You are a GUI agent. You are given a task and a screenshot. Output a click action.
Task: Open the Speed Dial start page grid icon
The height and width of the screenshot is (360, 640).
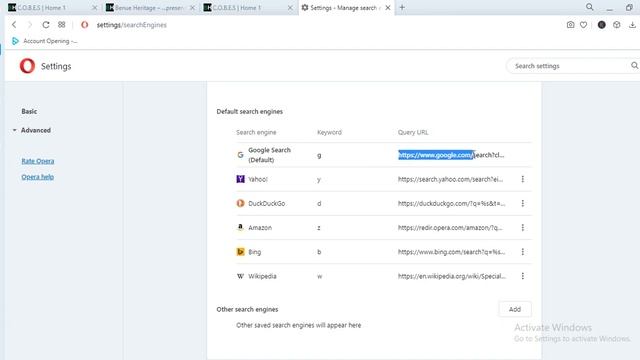point(62,24)
